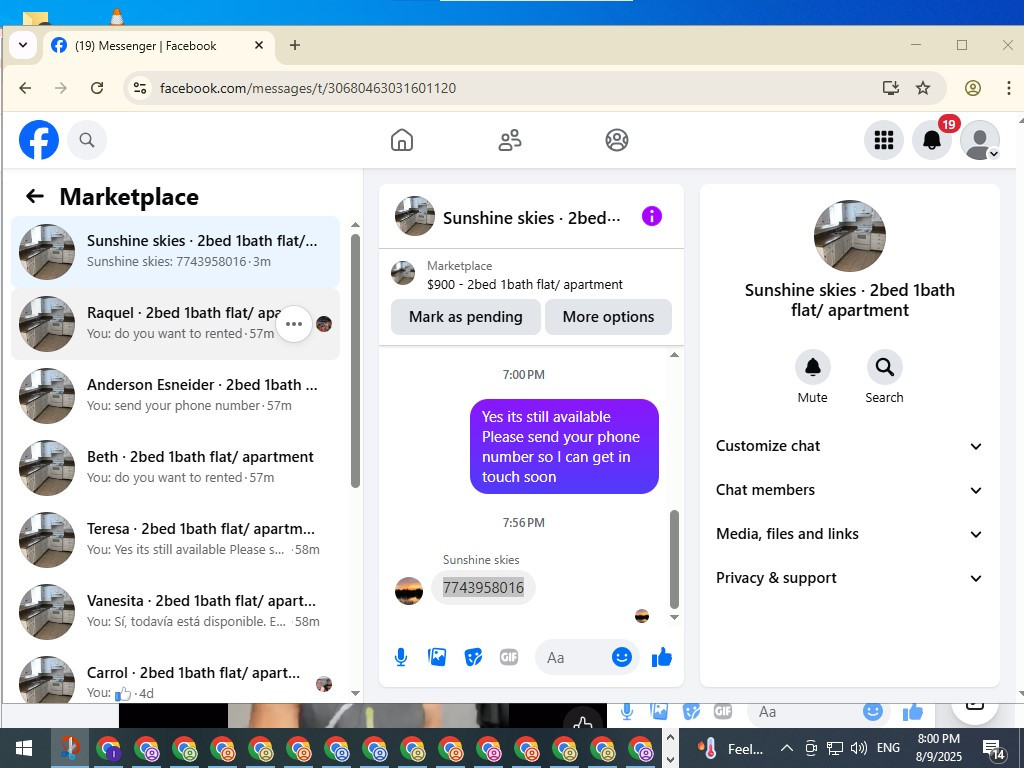Open network icon in system tray
This screenshot has height=768, width=1024.
[835, 748]
